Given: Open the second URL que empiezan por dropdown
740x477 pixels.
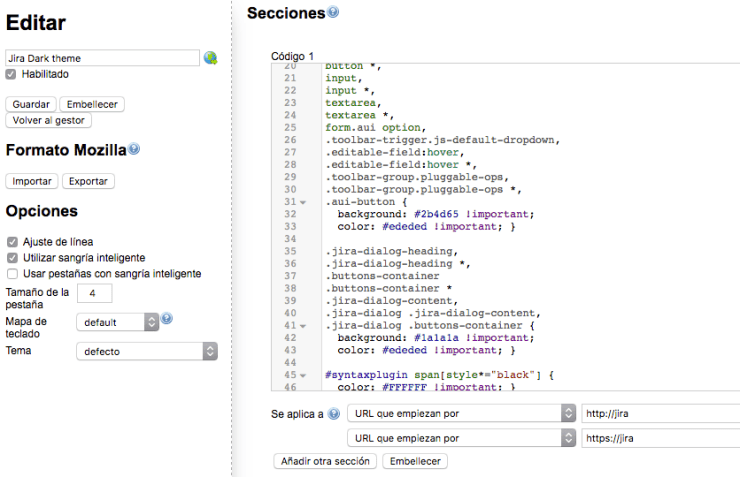Looking at the screenshot, I should coord(459,438).
